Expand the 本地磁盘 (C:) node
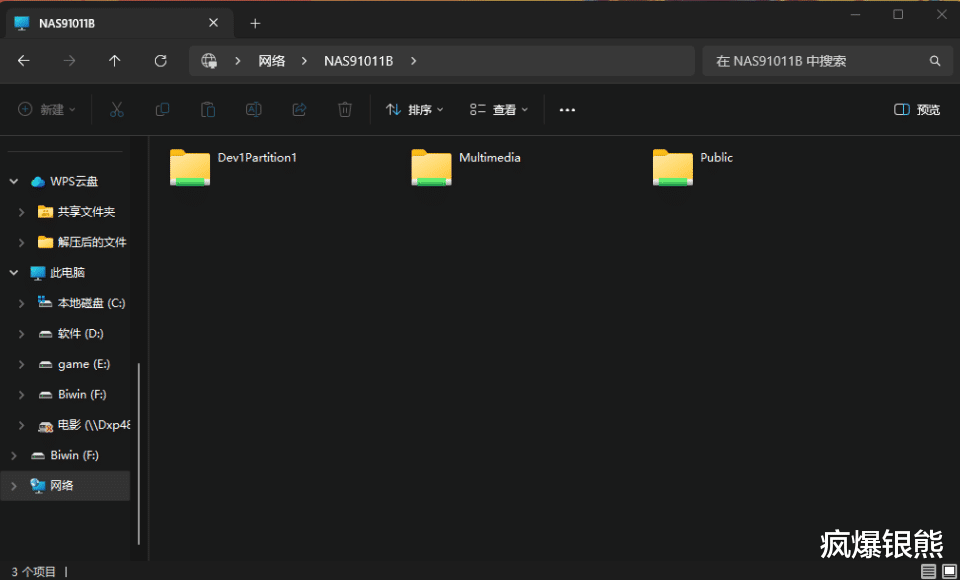960x580 pixels. coord(21,303)
